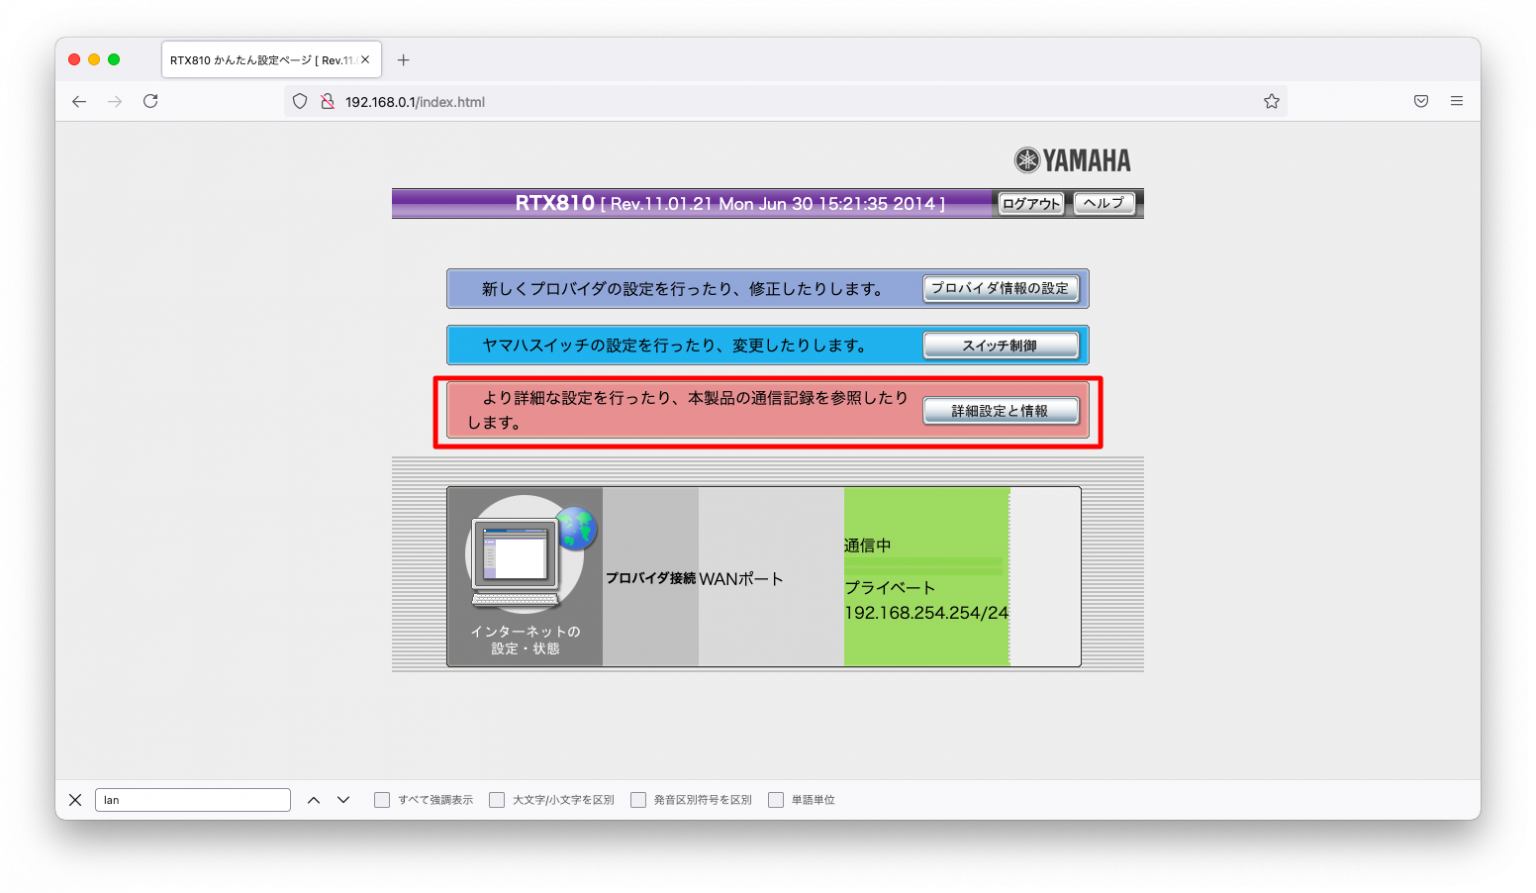Click the back navigation arrow
The width and height of the screenshot is (1536, 893).
tap(79, 101)
